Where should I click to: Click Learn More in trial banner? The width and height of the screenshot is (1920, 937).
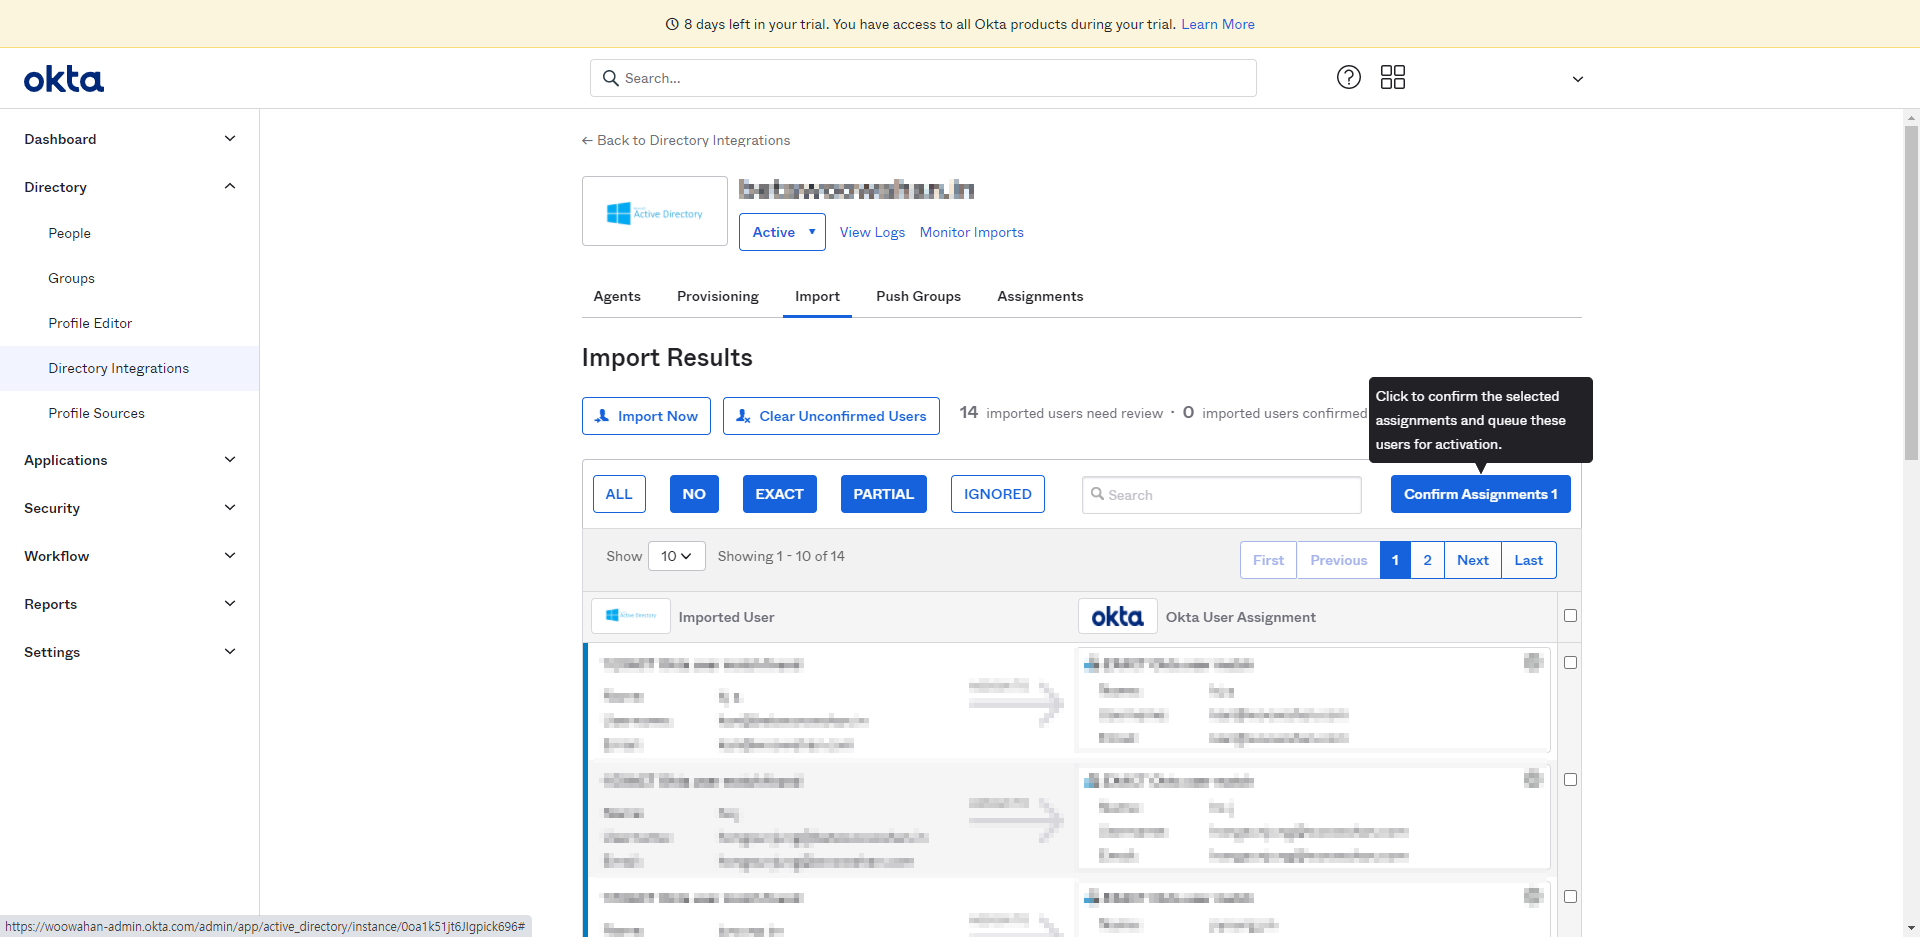(x=1218, y=24)
